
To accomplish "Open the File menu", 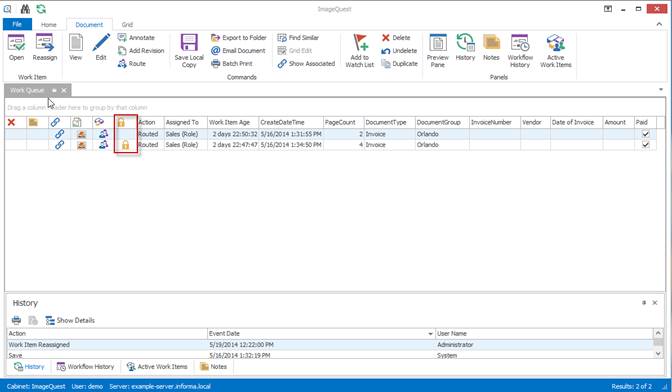I will point(17,24).
